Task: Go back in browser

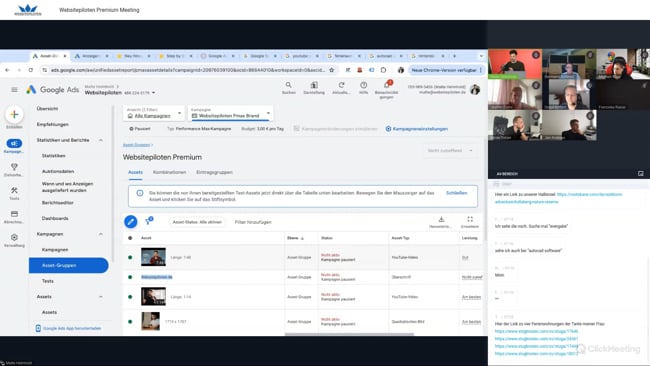Action: click(7, 70)
